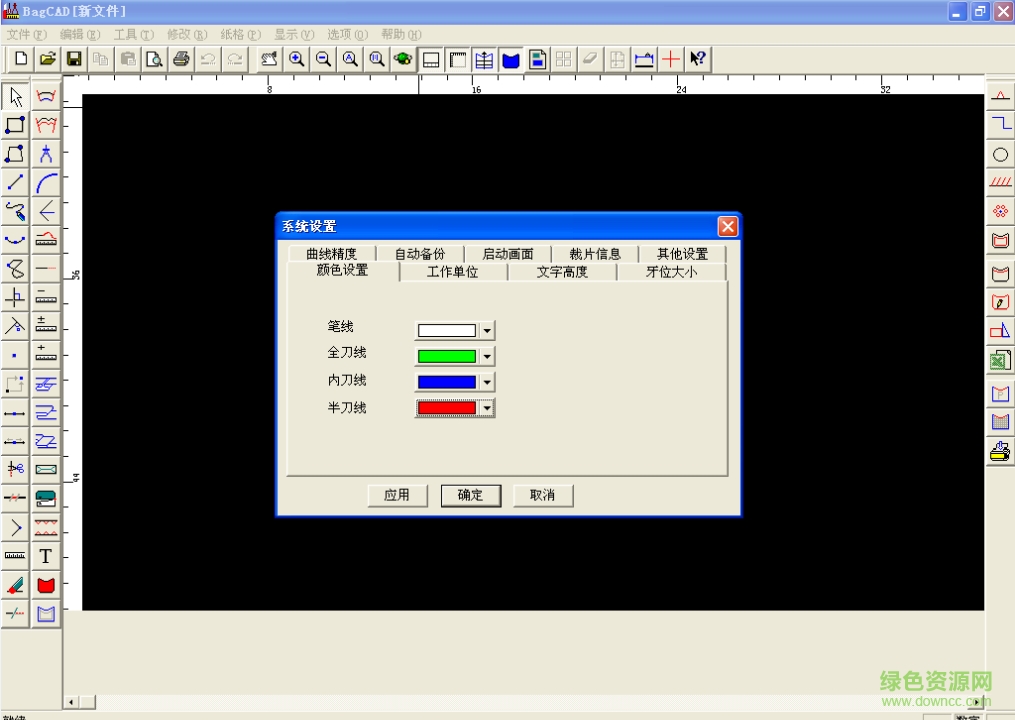Toggle the ruler display in the toolbar

tap(457, 59)
